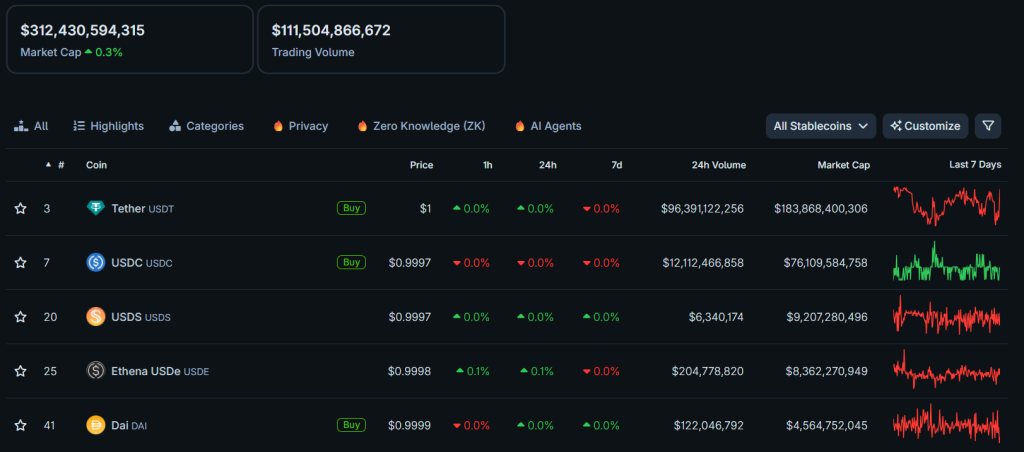This screenshot has width=1024, height=452.
Task: Favorite Tether with the star icon
Action: click(x=20, y=208)
